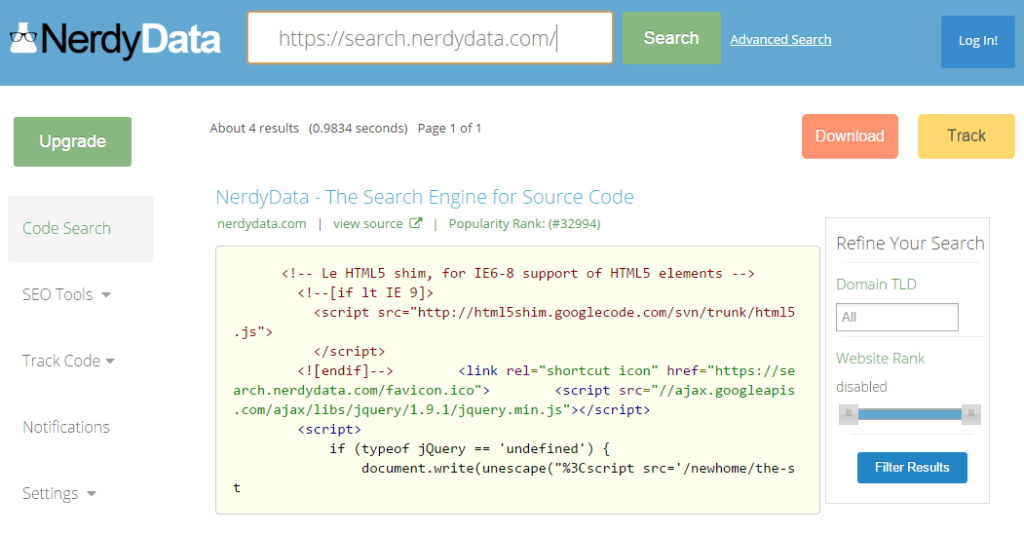1024x535 pixels.
Task: Click the right handle of Website Rank slider
Action: [971, 413]
